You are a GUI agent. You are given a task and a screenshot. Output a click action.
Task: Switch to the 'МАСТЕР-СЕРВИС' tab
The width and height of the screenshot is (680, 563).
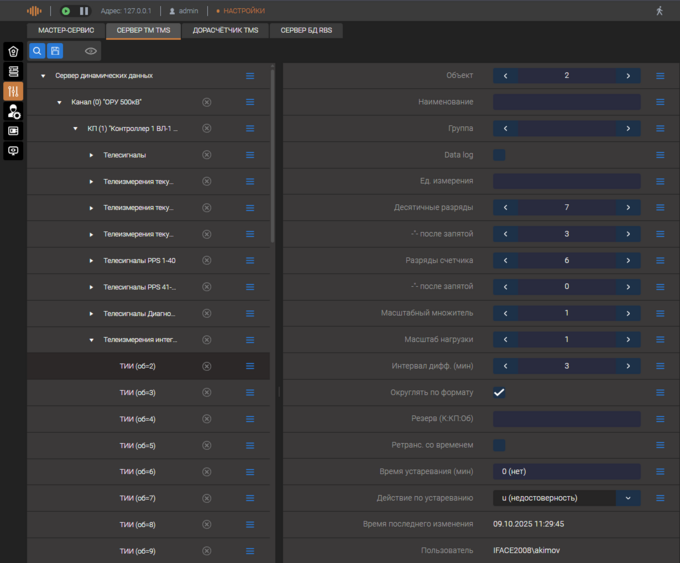click(x=66, y=31)
